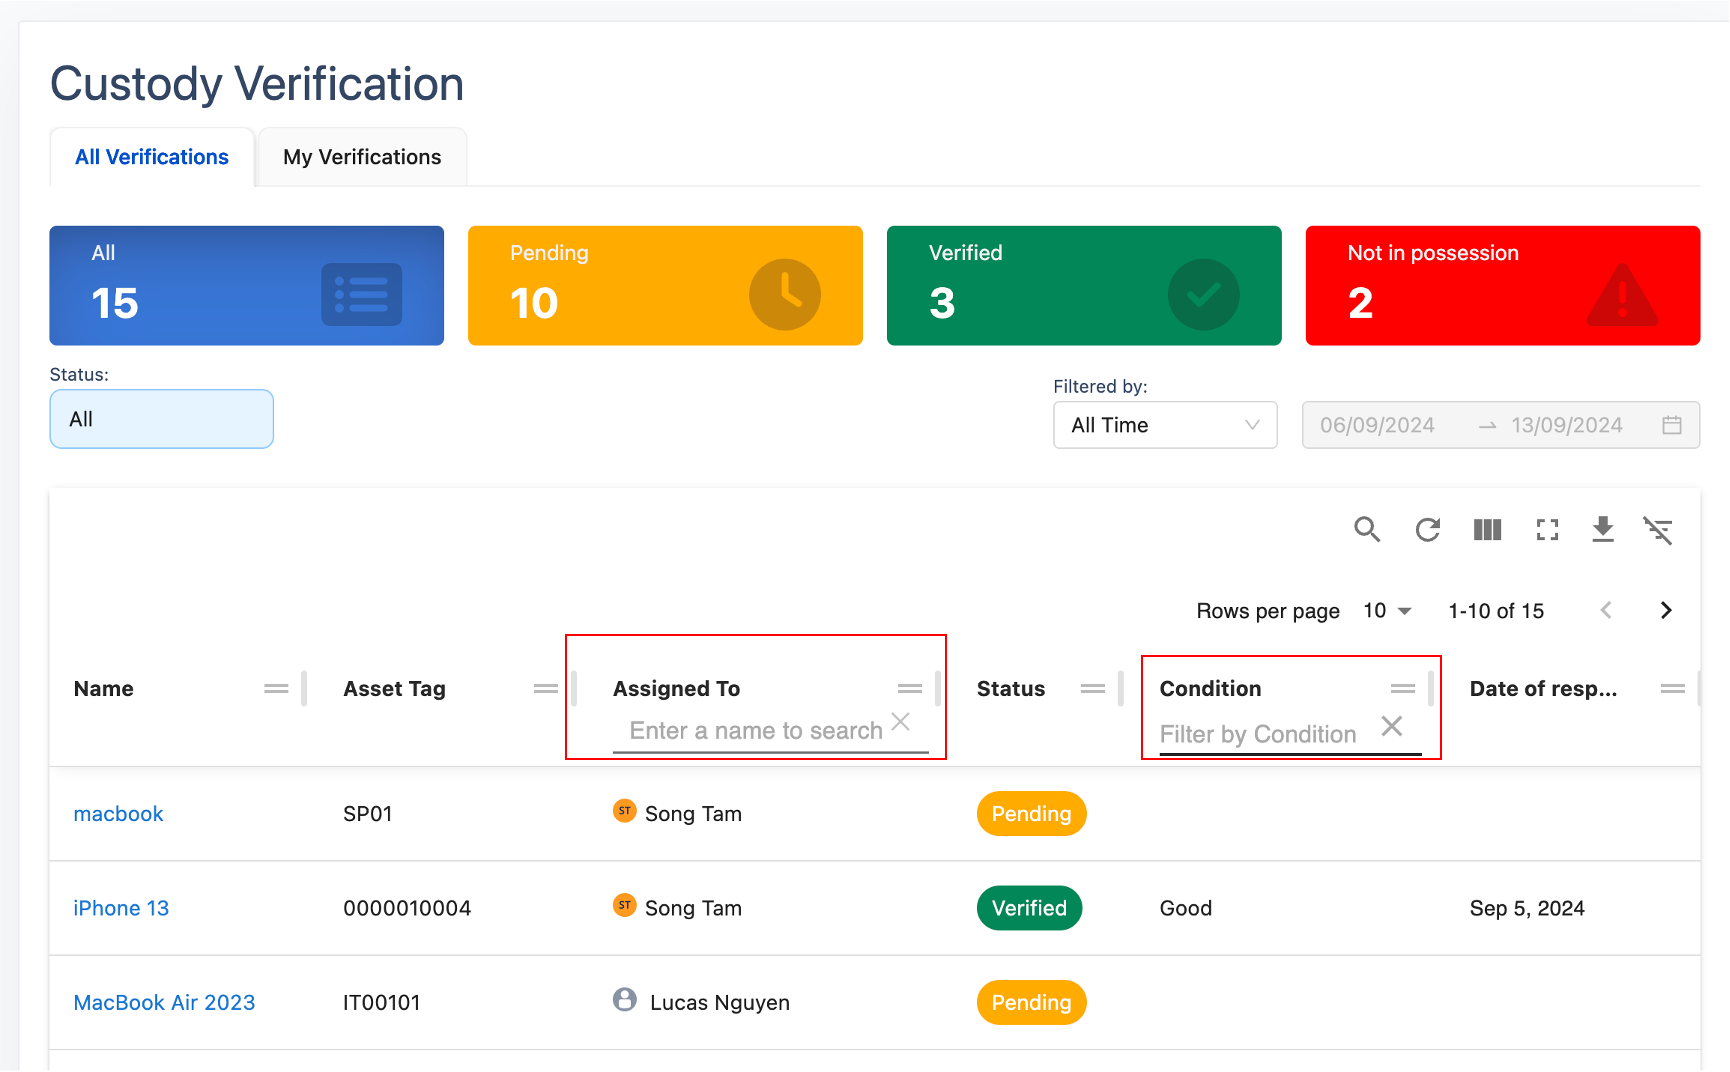This screenshot has height=1072, width=1730.
Task: Open the calendar icon in date range
Action: pos(1671,425)
